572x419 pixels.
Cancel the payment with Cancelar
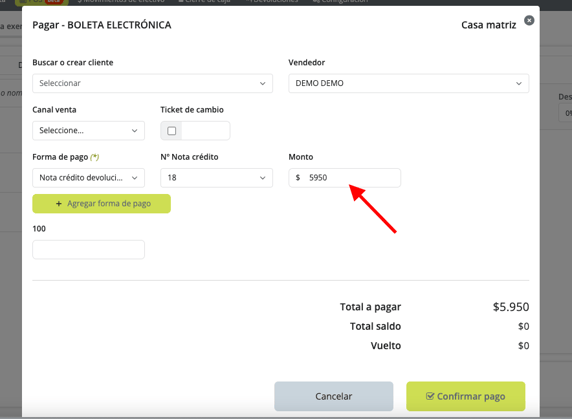coord(334,396)
